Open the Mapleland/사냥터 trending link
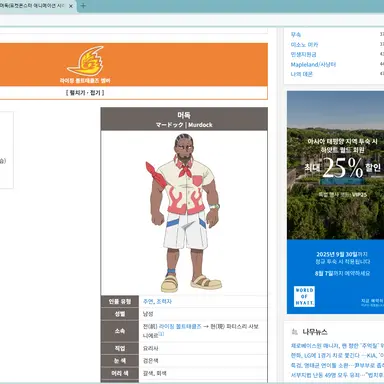This screenshot has height=384, width=384. click(313, 64)
